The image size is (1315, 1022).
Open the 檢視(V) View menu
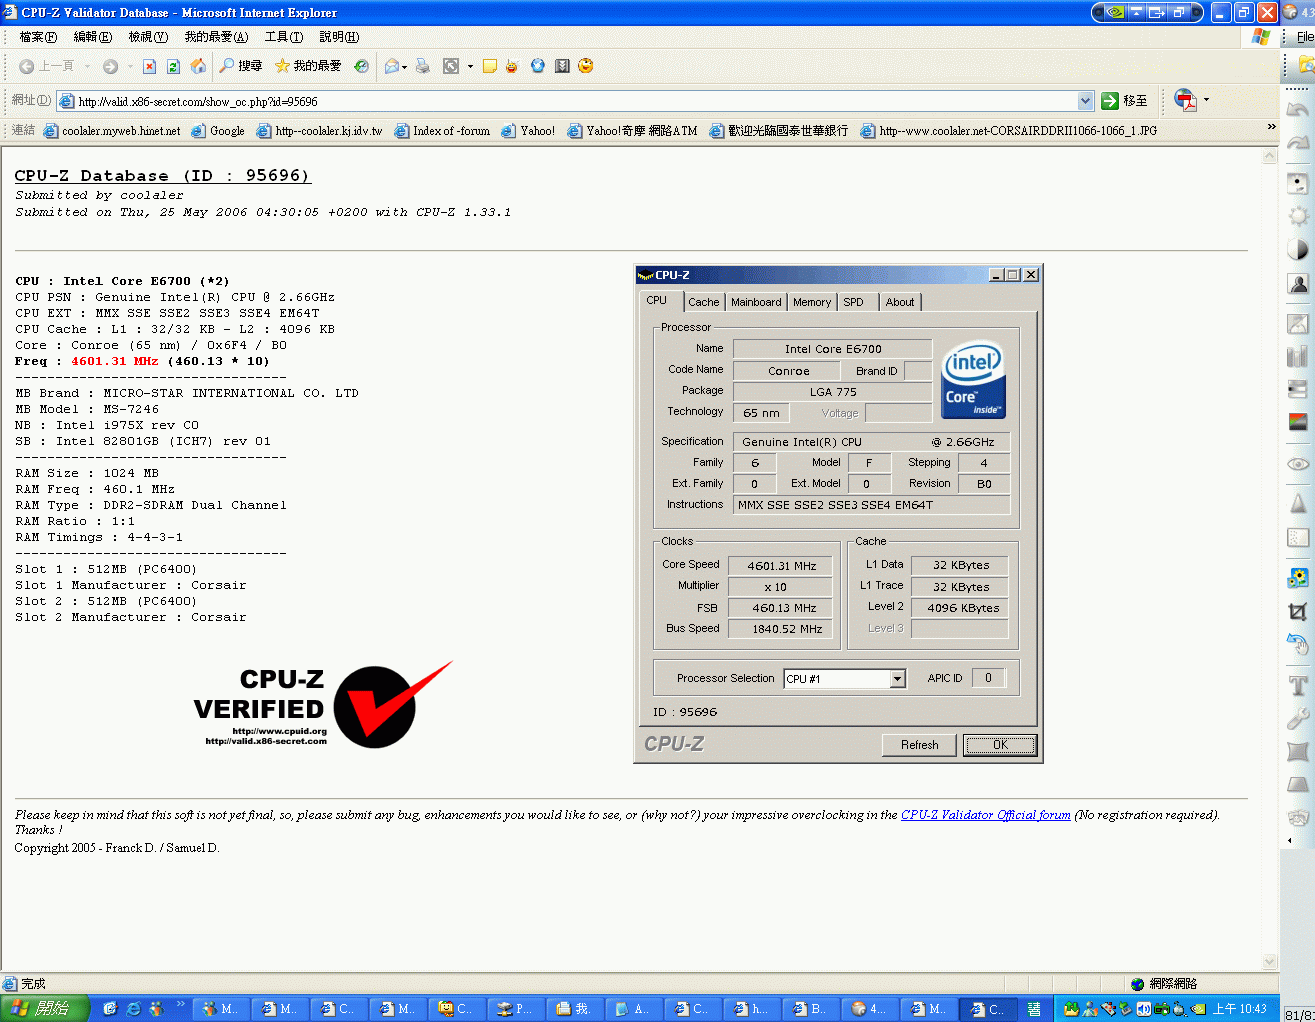coord(148,37)
